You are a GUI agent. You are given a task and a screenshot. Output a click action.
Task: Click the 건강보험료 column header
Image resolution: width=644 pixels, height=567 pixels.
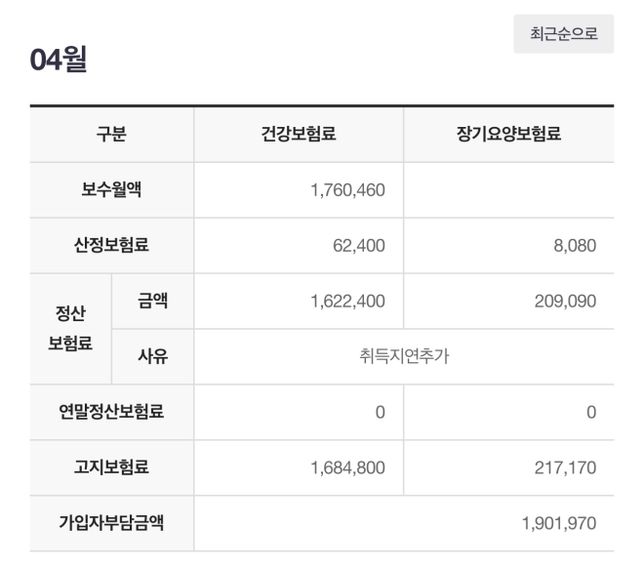tap(298, 134)
